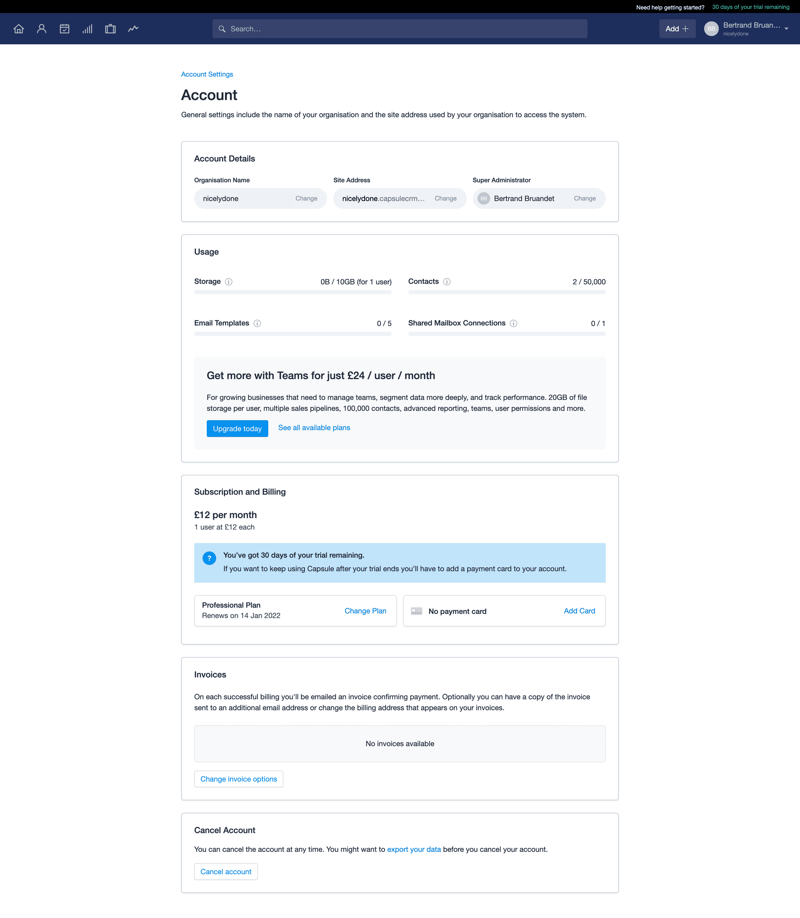Click the Sales Pipeline chart icon
800x918 pixels.
pyautogui.click(x=87, y=29)
